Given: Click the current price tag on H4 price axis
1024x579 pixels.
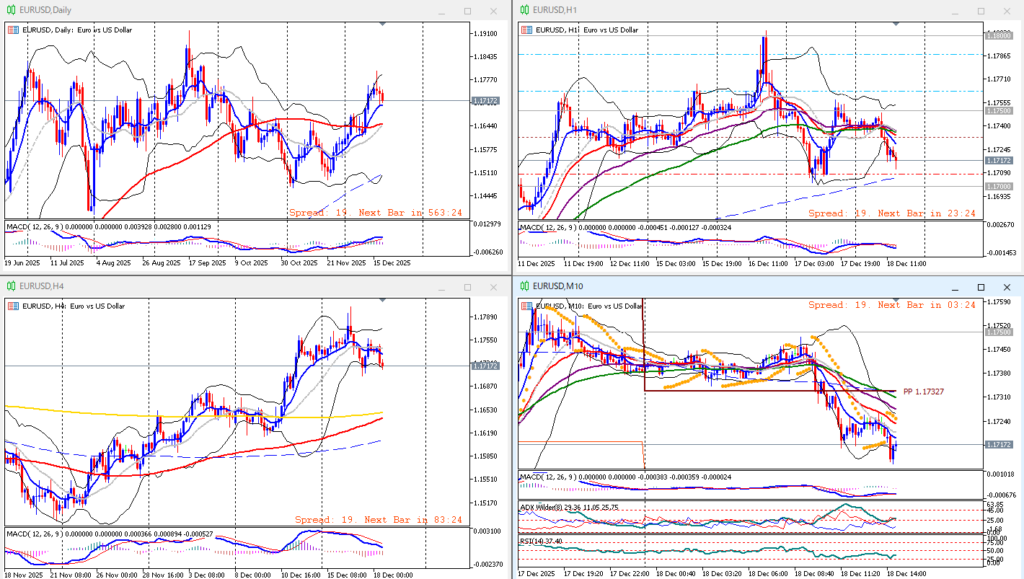Looking at the screenshot, I should point(484,366).
